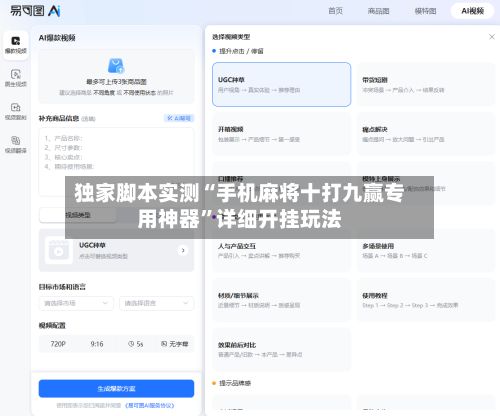Select the 材质/细节展示 video type card
500x416 pixels.
pyautogui.click(x=281, y=300)
